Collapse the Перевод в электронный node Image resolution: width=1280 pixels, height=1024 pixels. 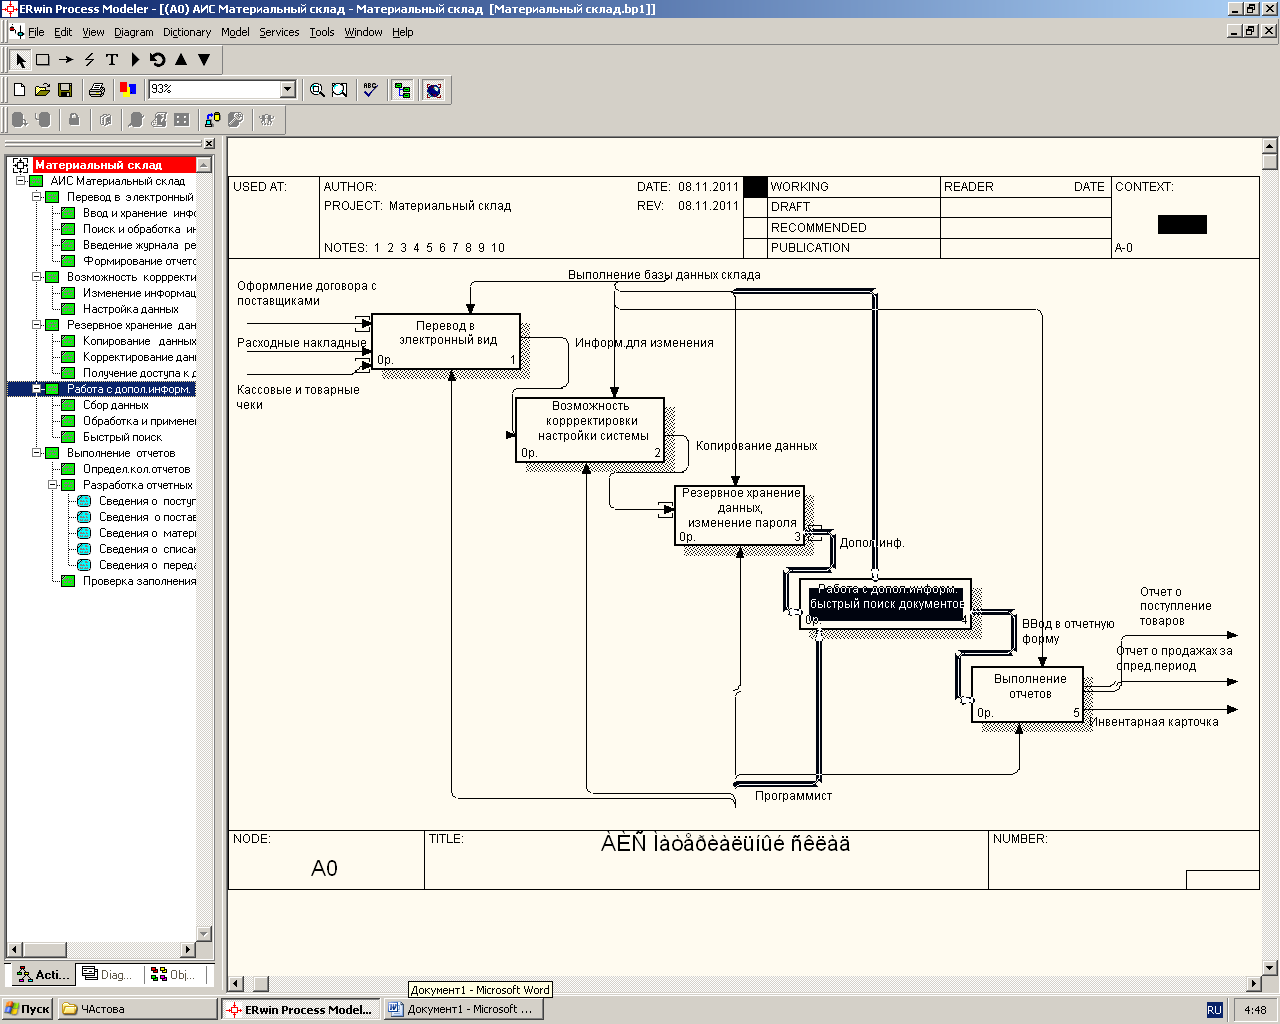[36, 197]
